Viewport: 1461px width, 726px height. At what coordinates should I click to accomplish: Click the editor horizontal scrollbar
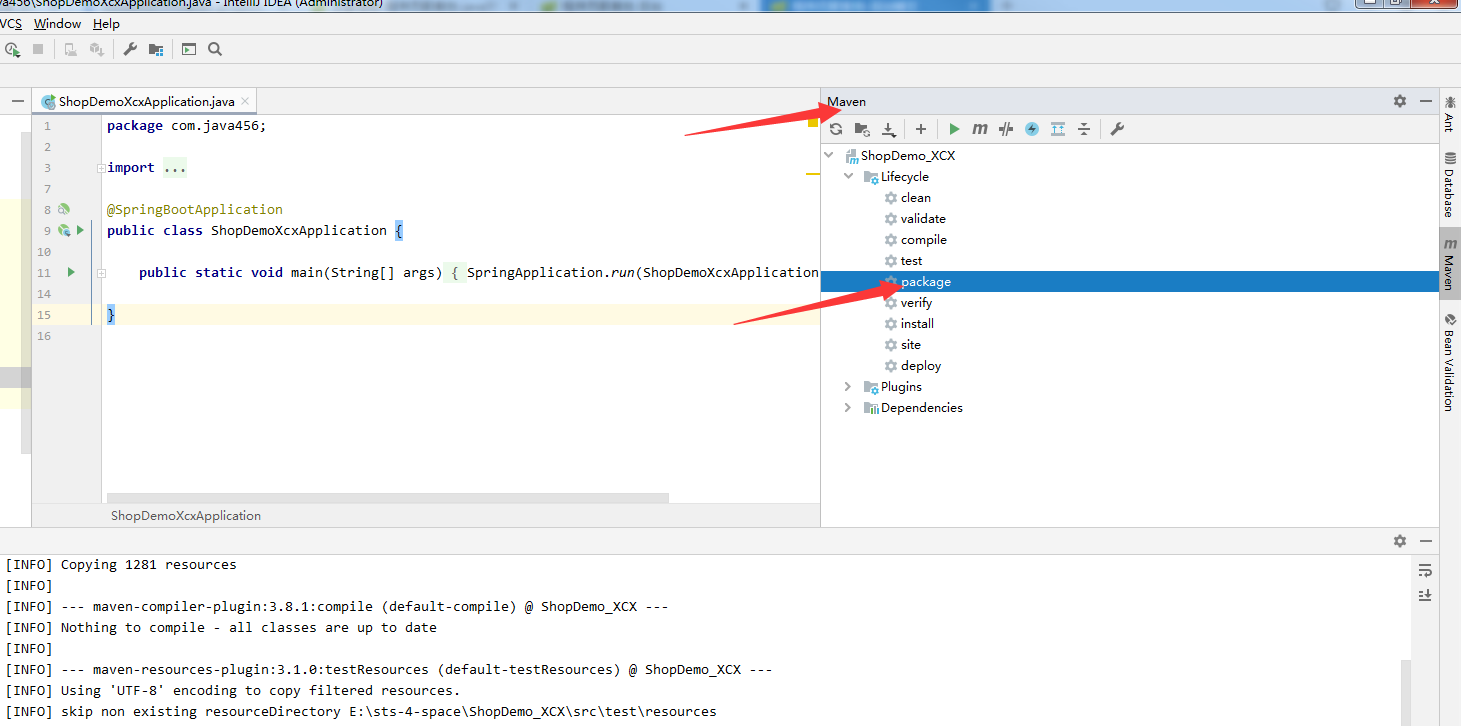[x=388, y=497]
